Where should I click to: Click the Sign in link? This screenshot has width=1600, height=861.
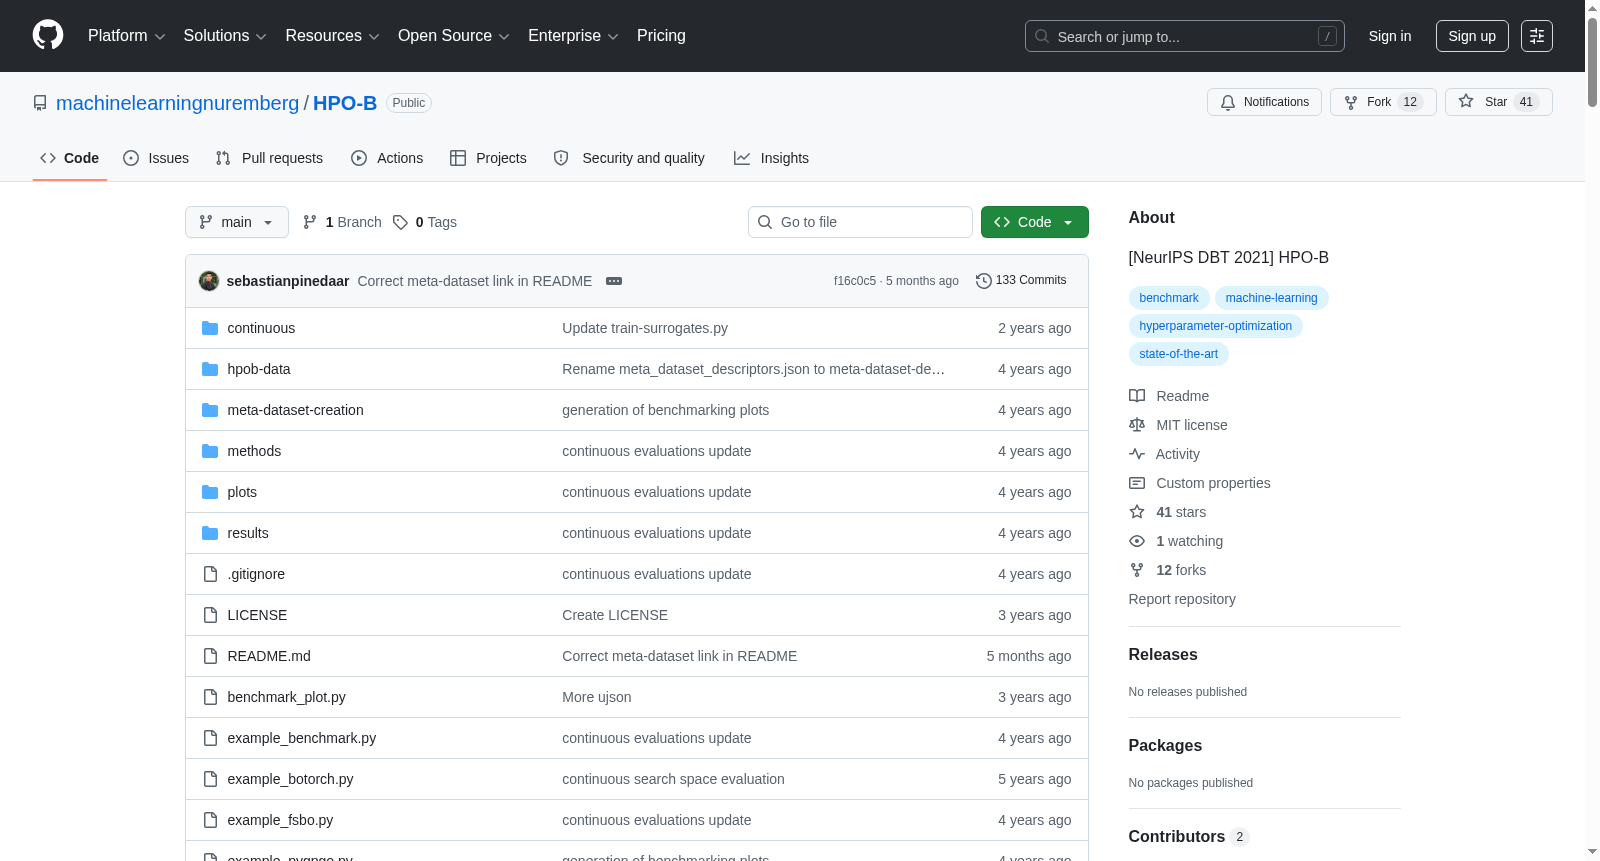click(1390, 36)
